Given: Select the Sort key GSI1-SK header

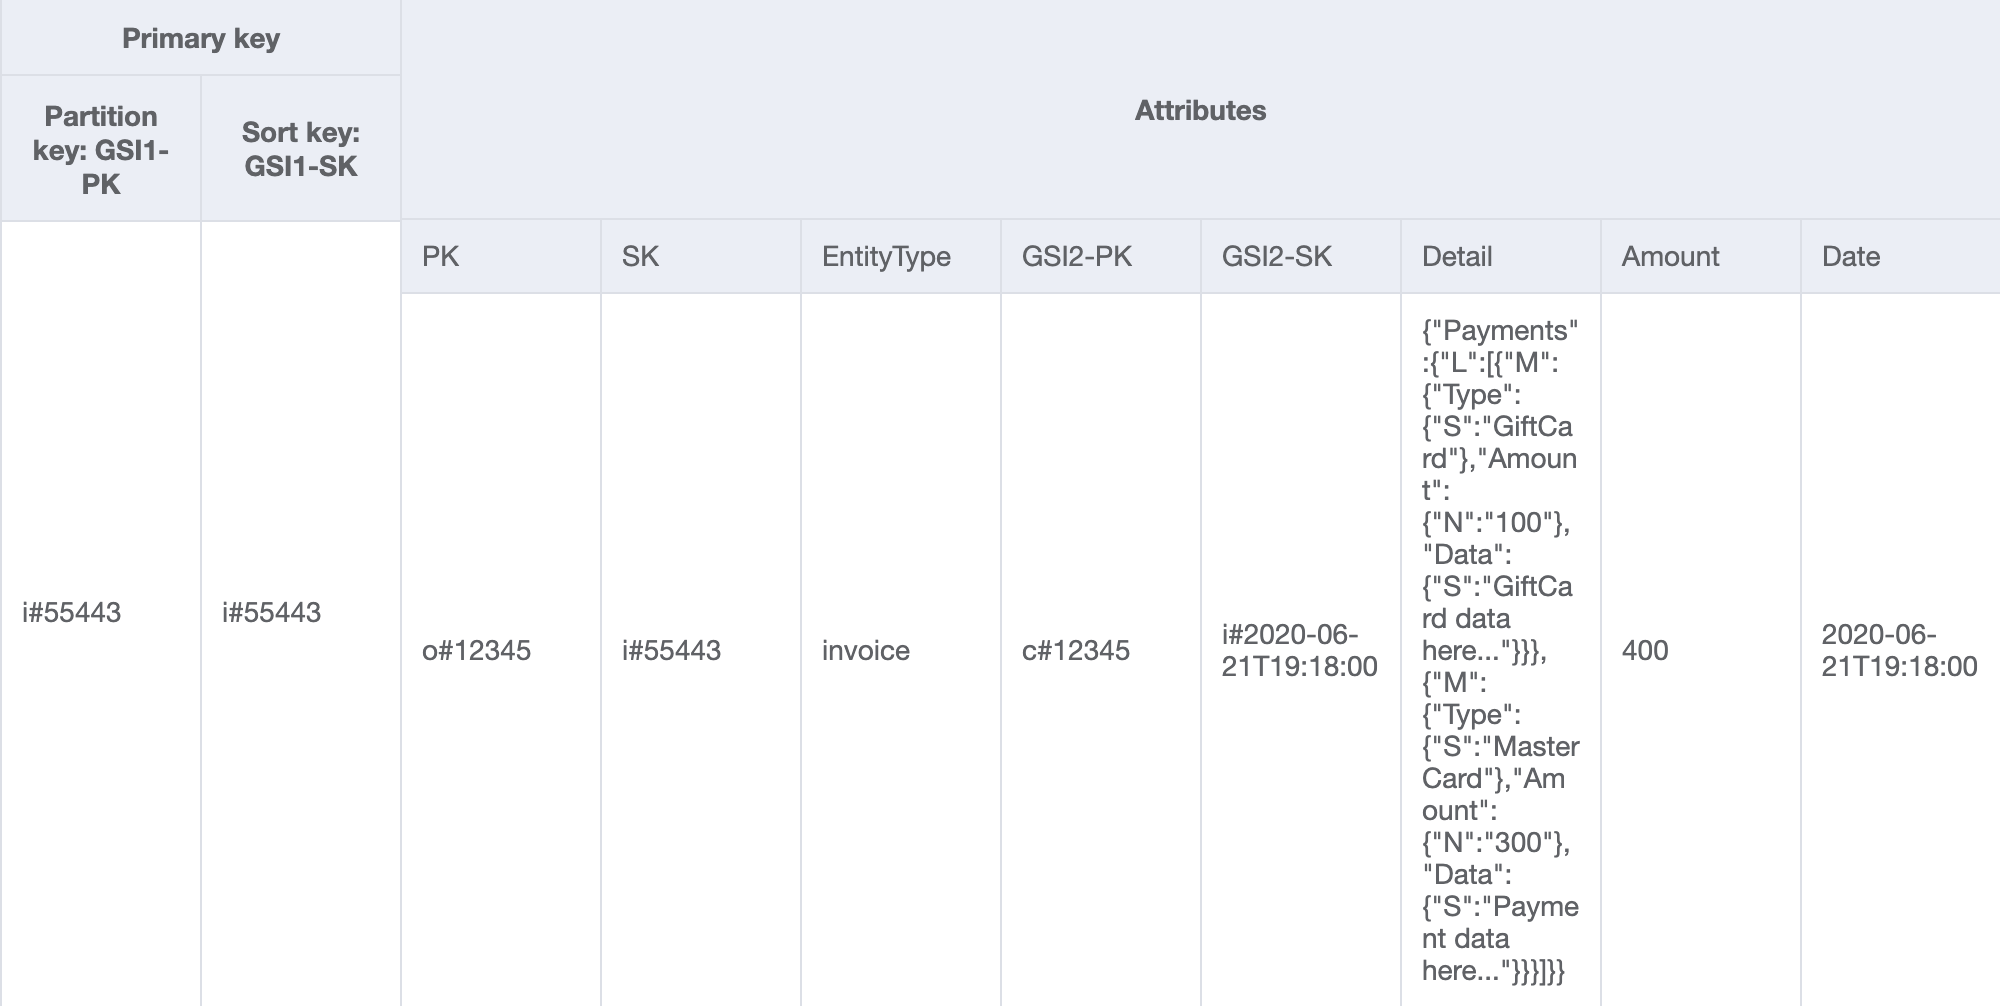Looking at the screenshot, I should click(x=300, y=149).
